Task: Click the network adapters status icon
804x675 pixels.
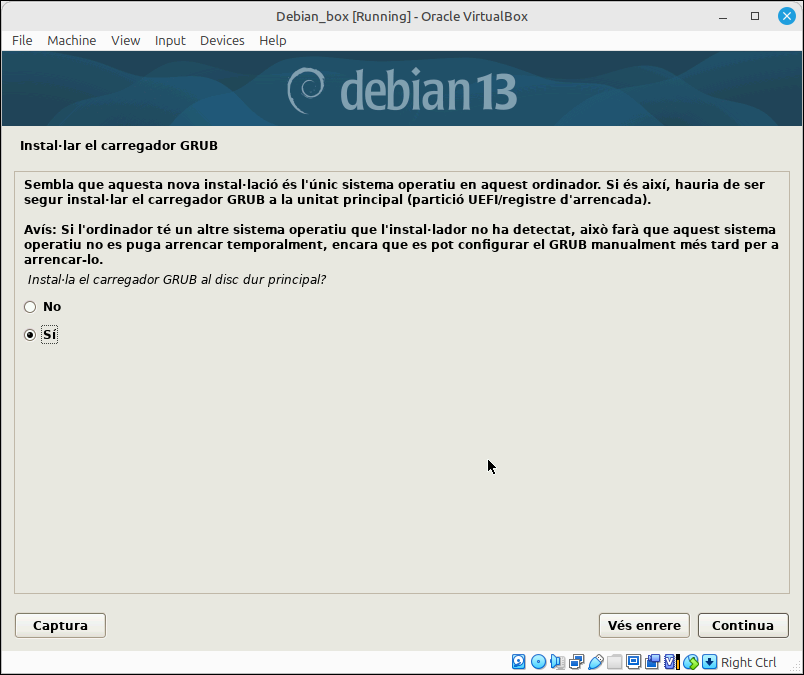Action: click(x=576, y=662)
